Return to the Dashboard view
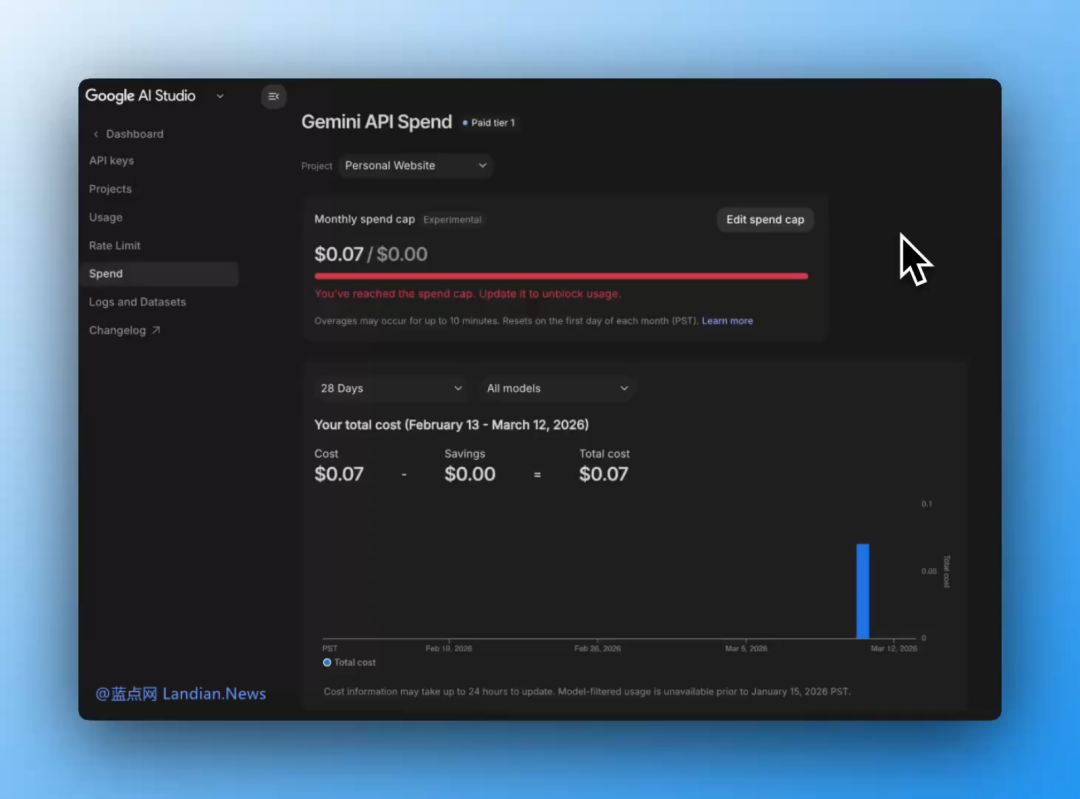 pos(135,133)
